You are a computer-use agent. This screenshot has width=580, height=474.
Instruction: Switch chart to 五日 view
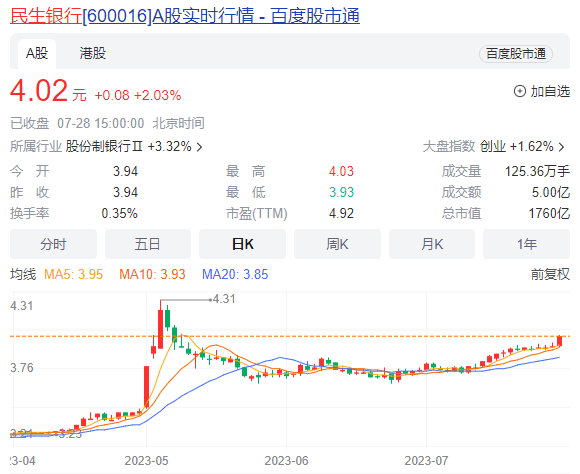pos(148,244)
